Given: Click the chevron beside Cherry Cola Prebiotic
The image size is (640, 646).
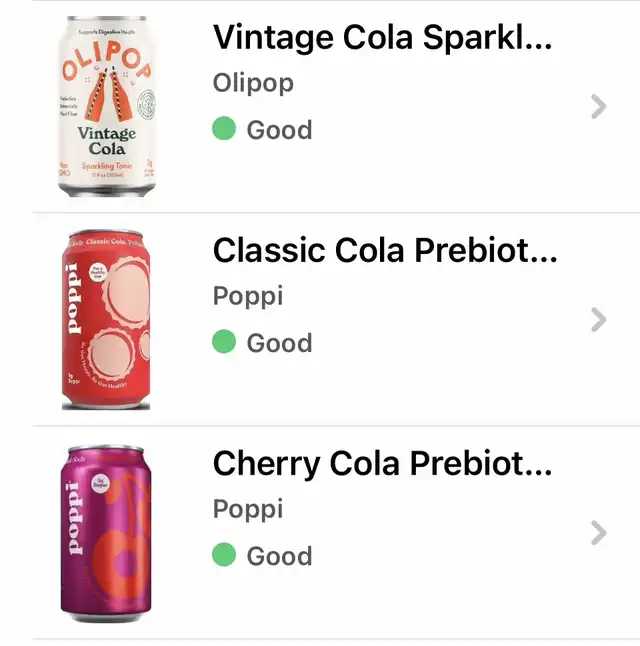Looking at the screenshot, I should pos(598,533).
